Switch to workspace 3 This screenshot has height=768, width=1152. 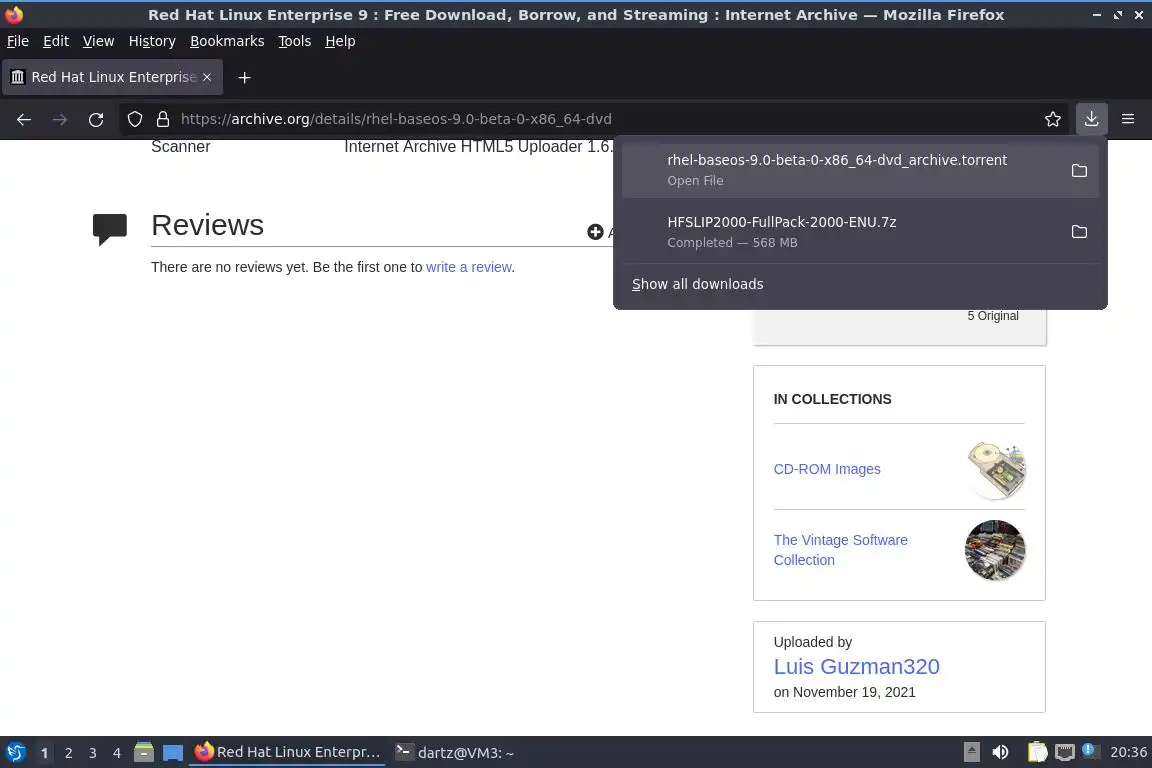click(93, 753)
